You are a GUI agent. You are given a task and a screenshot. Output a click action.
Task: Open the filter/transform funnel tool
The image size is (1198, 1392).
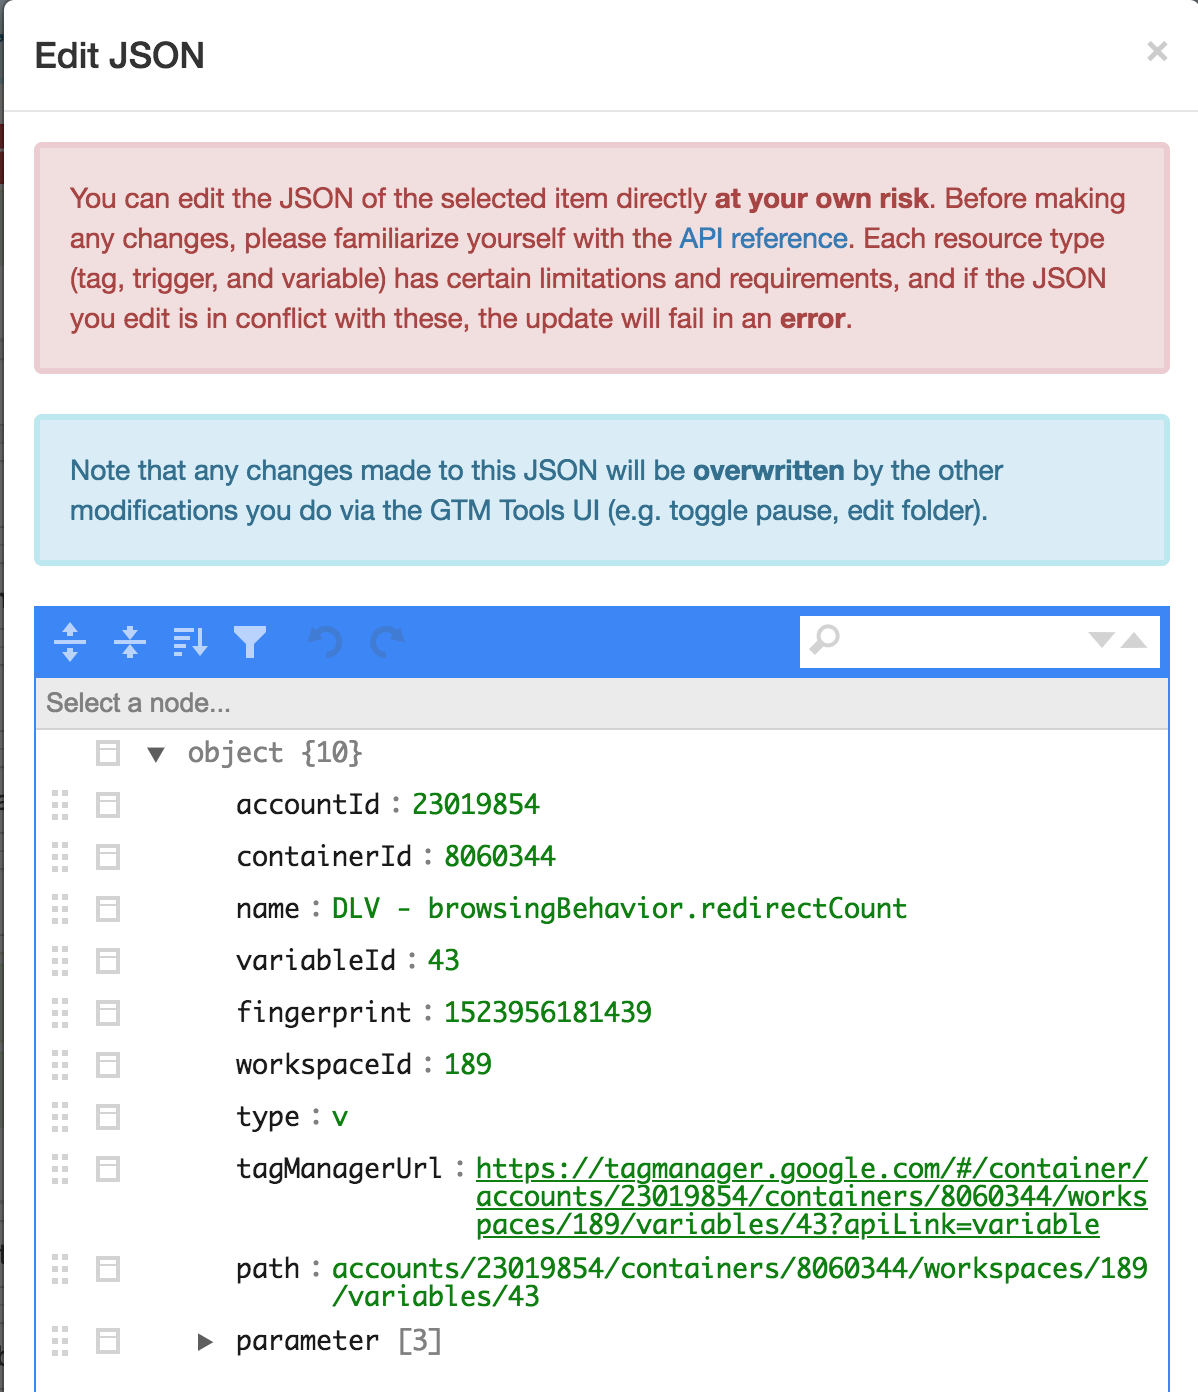250,642
